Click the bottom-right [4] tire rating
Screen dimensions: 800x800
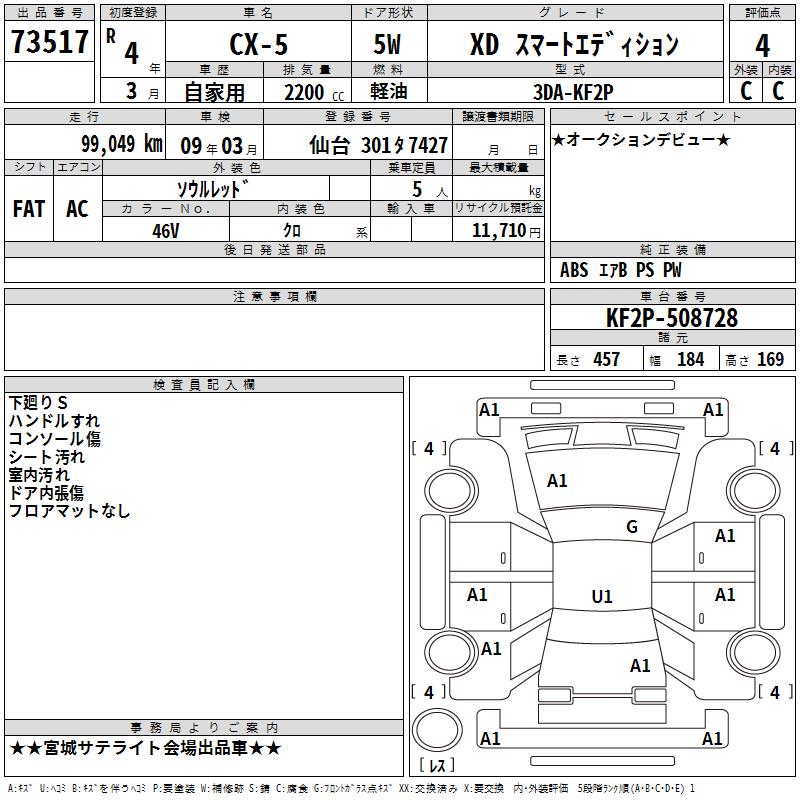(x=775, y=692)
